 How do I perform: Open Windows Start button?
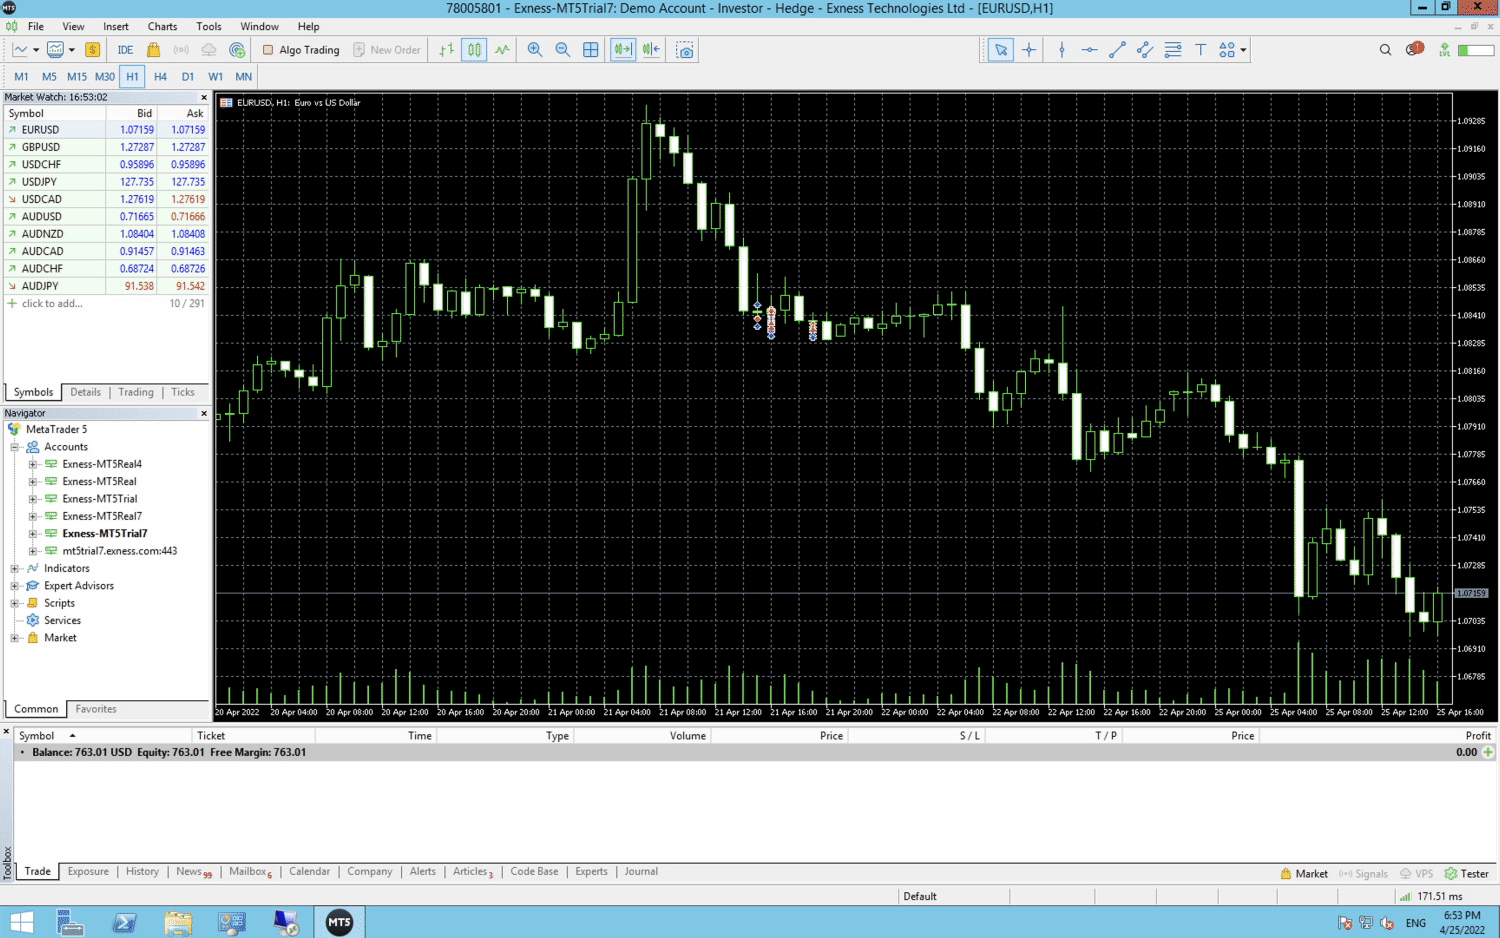point(21,922)
